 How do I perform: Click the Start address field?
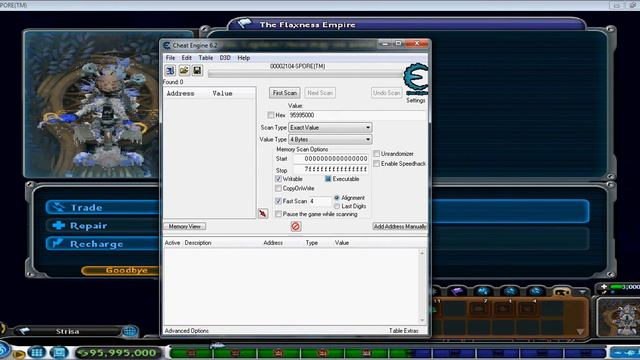point(331,158)
